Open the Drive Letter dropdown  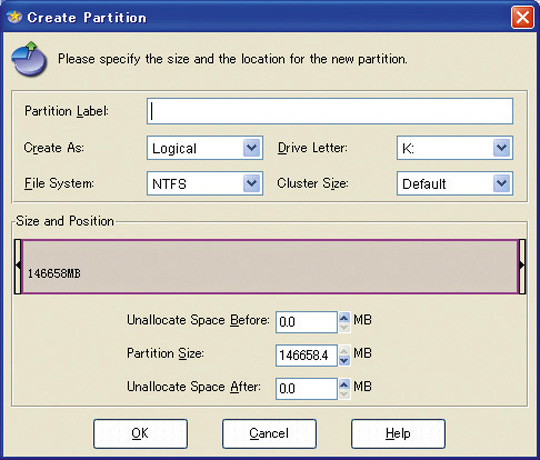coord(501,148)
